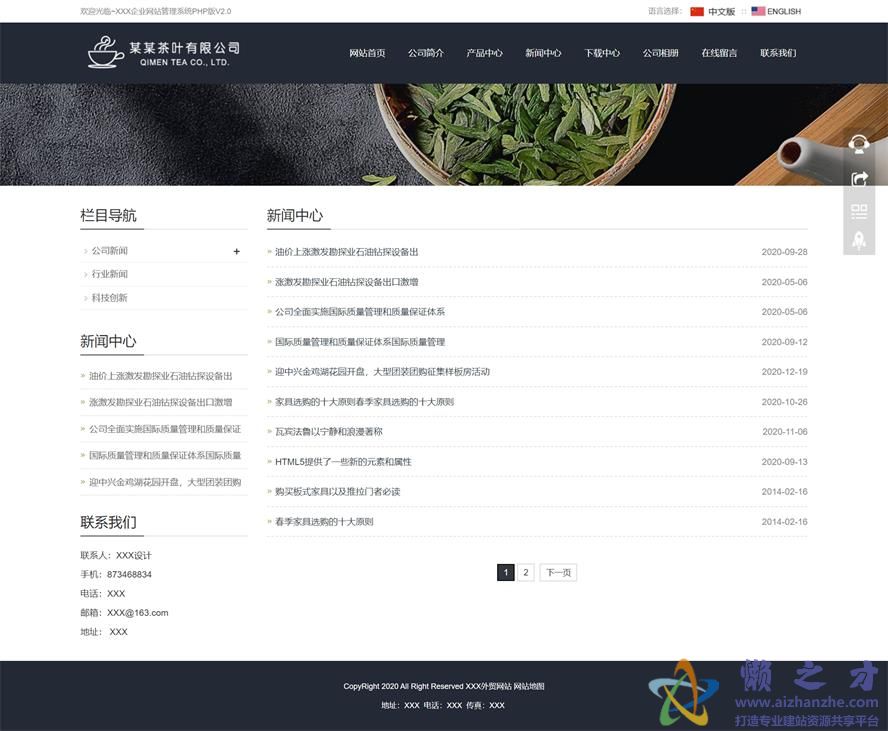Expand 公司新闻 with the plus sign
This screenshot has width=888, height=731.
236,251
